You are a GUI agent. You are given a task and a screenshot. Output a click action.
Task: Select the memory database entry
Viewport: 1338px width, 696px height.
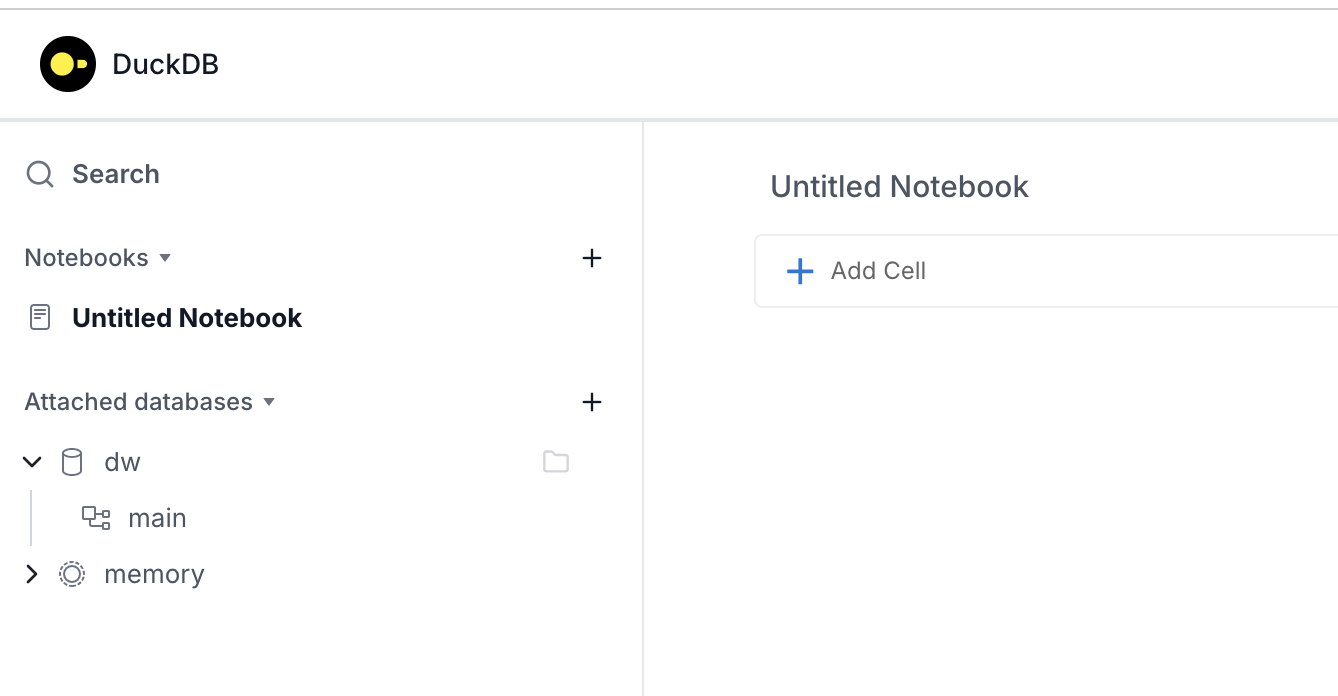153,574
